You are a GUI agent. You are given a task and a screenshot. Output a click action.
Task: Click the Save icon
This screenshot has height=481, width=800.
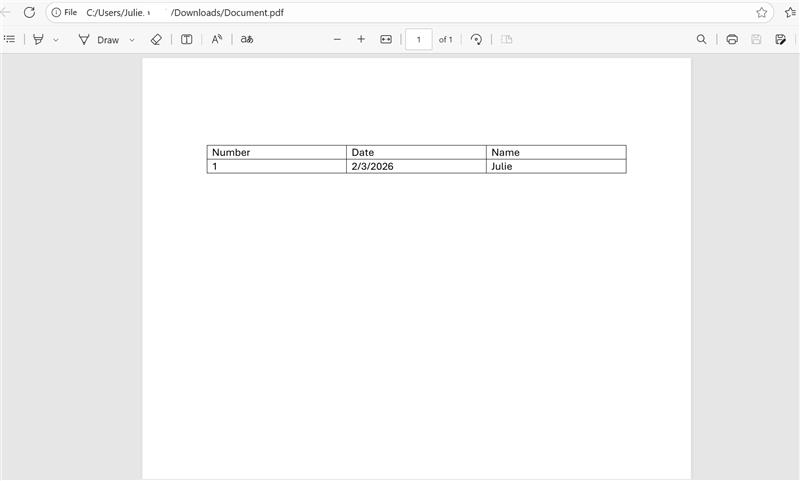756,39
